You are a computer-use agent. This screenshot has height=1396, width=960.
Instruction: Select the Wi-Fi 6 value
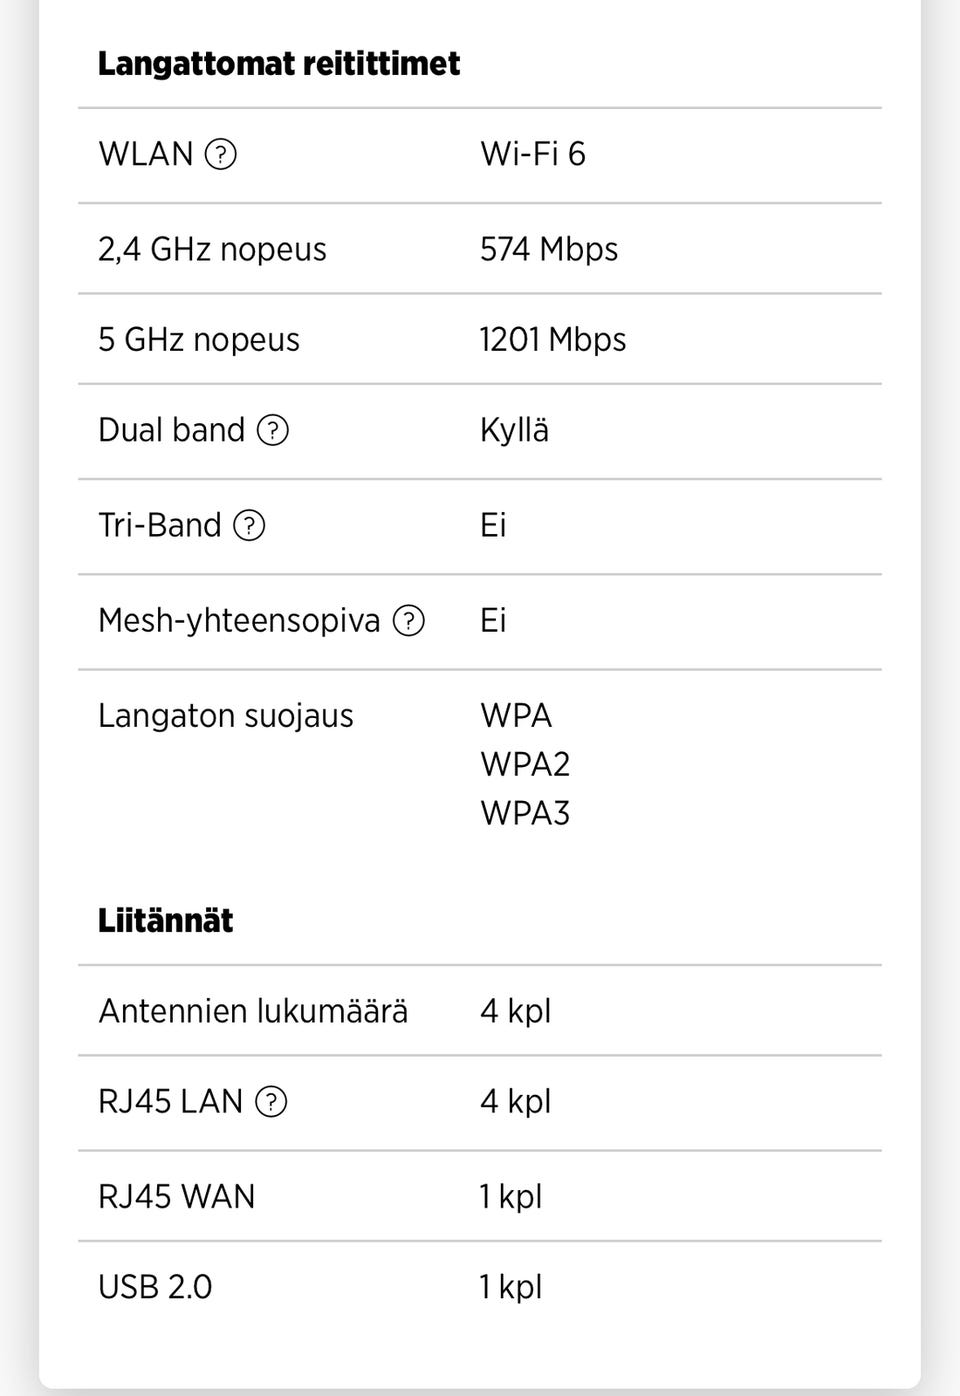pos(532,154)
